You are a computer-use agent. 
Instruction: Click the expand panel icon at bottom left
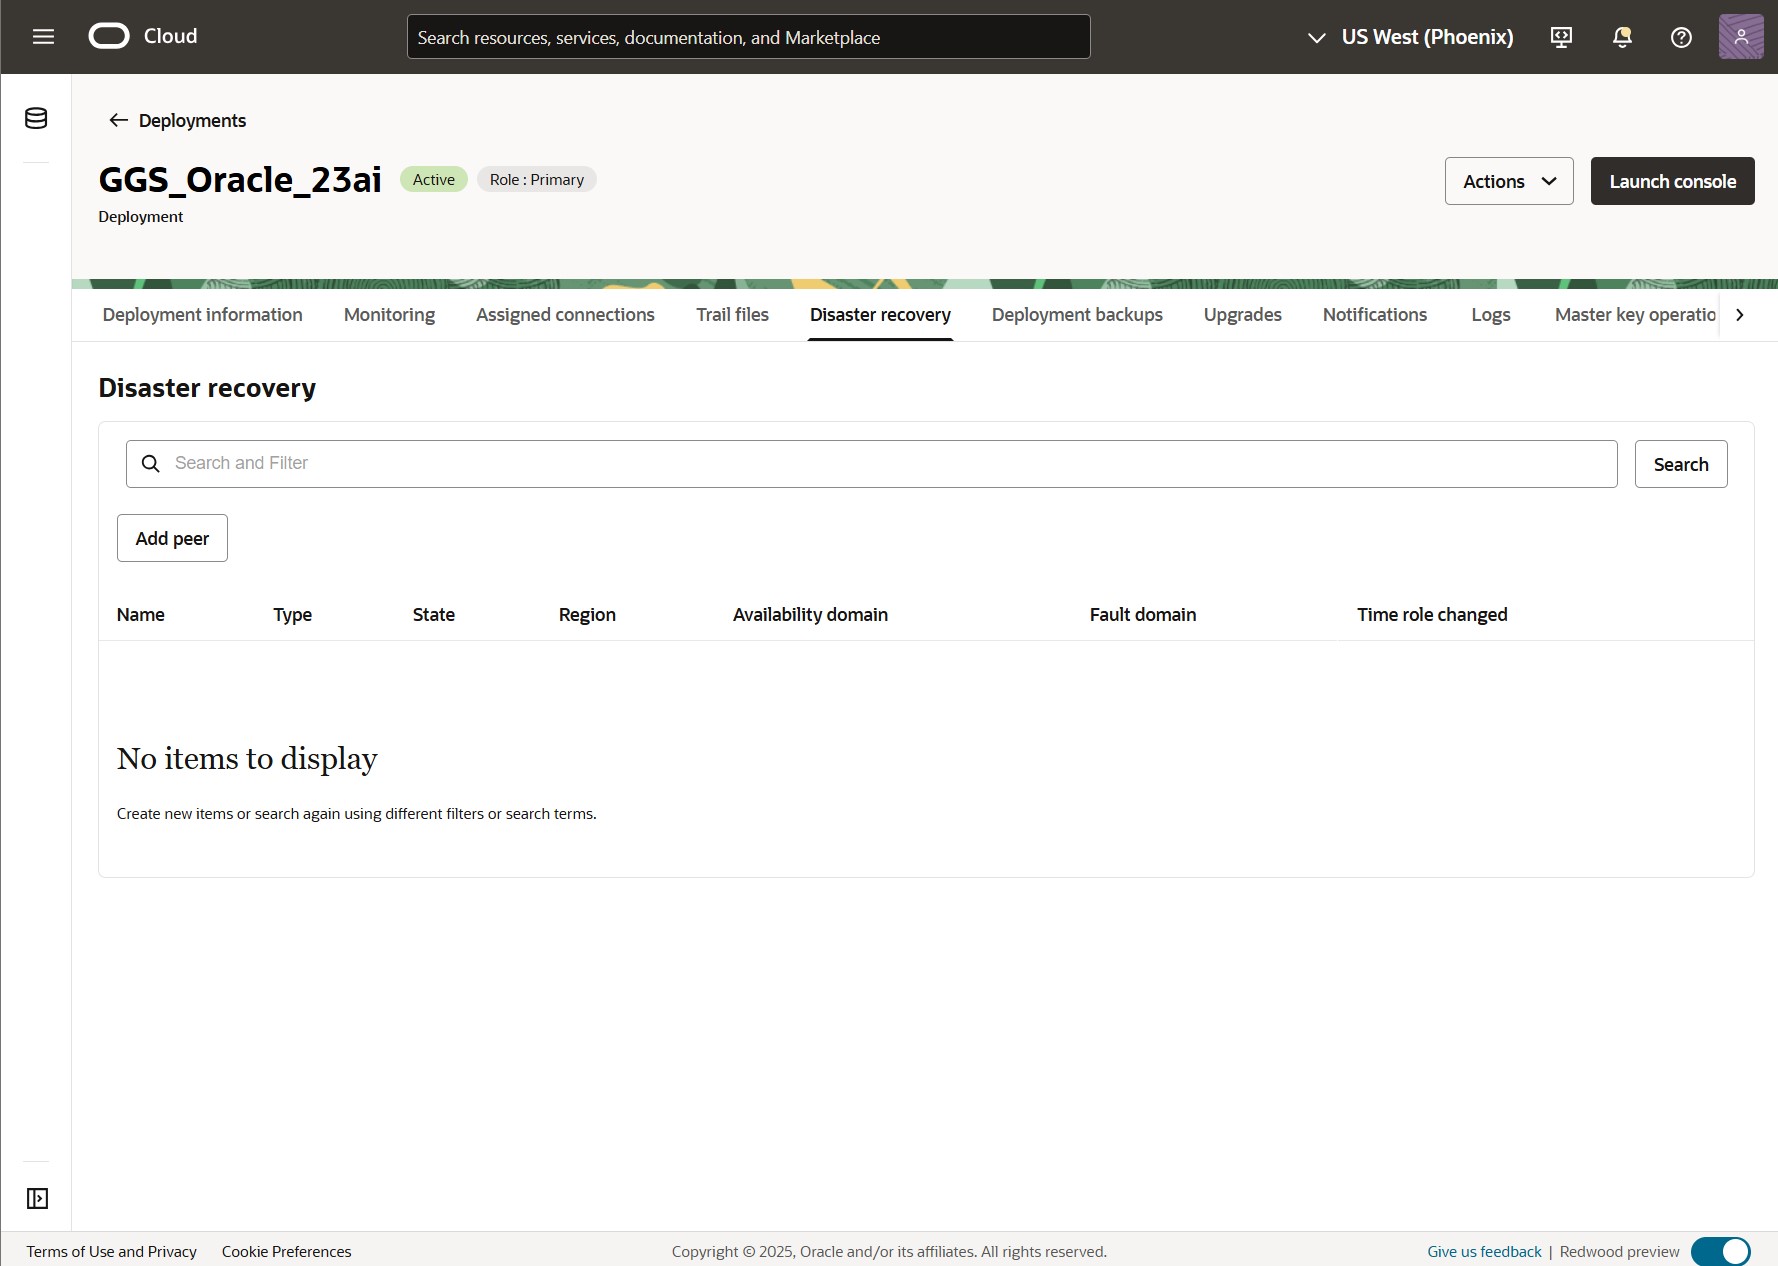click(37, 1198)
